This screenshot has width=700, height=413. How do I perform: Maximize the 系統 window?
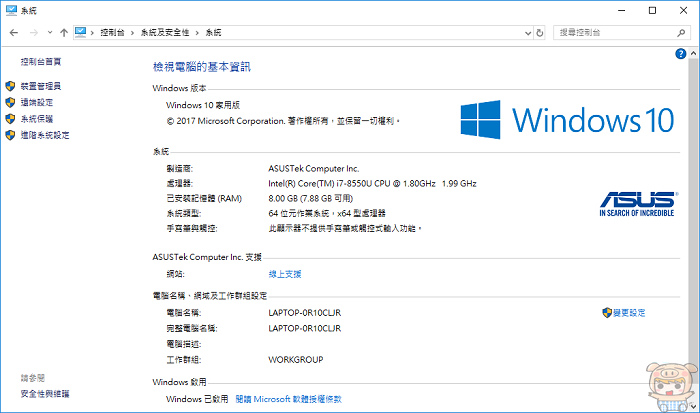652,10
